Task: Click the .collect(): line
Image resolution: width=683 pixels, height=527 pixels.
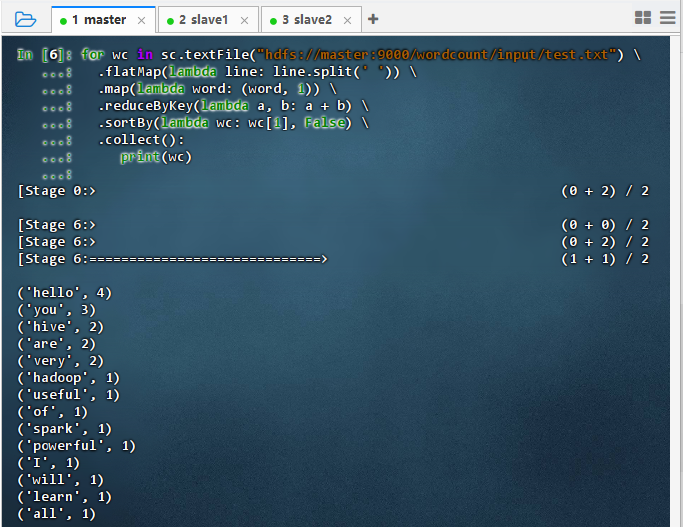Action: click(x=141, y=140)
